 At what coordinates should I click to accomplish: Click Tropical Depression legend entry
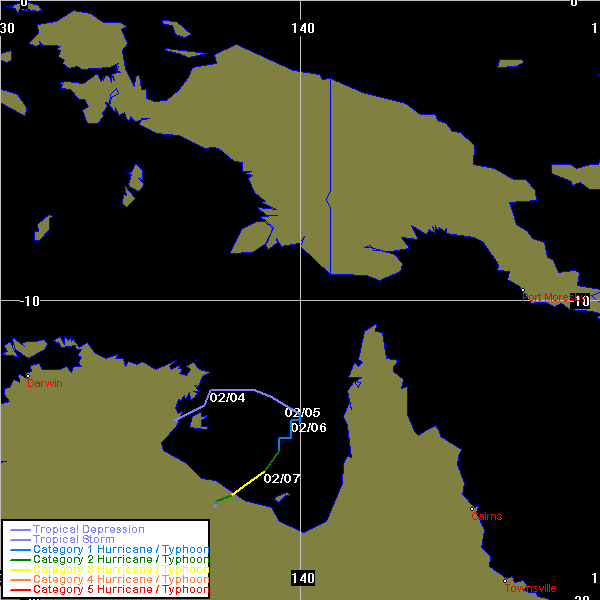click(x=88, y=529)
